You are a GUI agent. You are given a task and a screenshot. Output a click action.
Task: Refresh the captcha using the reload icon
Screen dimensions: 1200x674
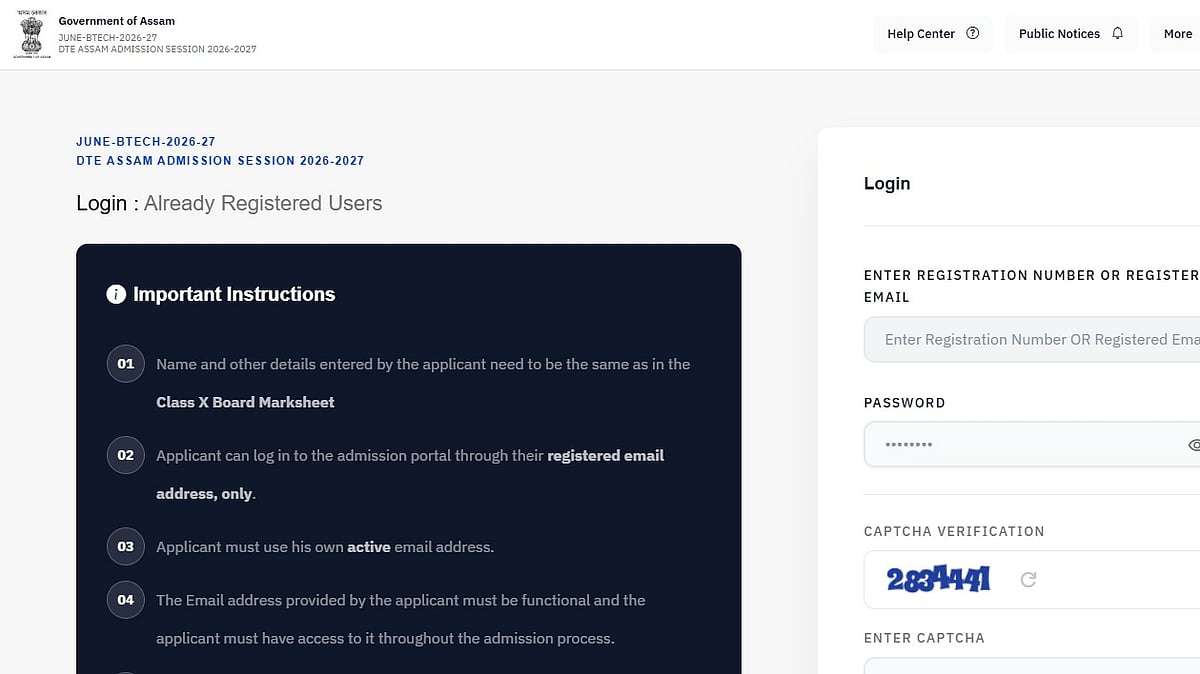(1028, 579)
